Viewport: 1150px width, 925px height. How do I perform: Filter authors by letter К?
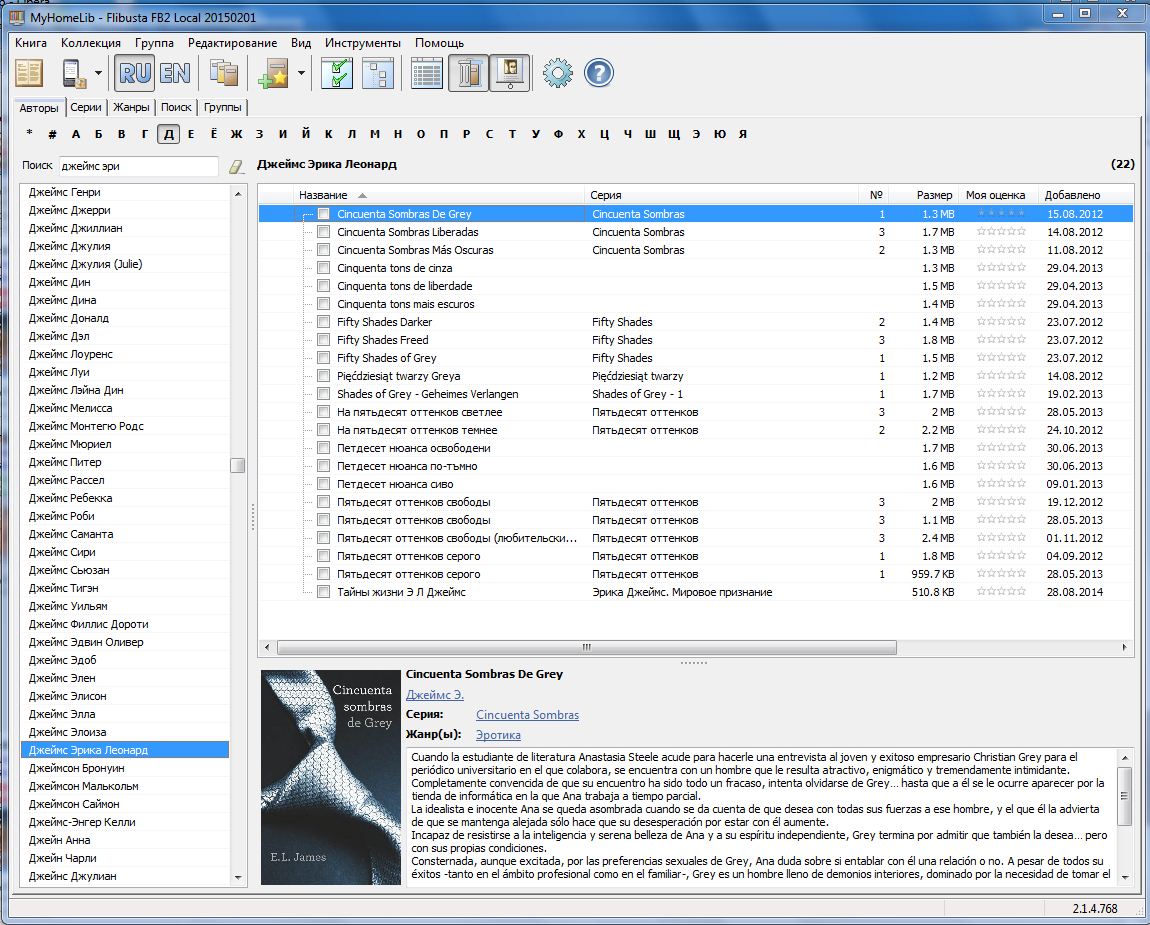[327, 134]
